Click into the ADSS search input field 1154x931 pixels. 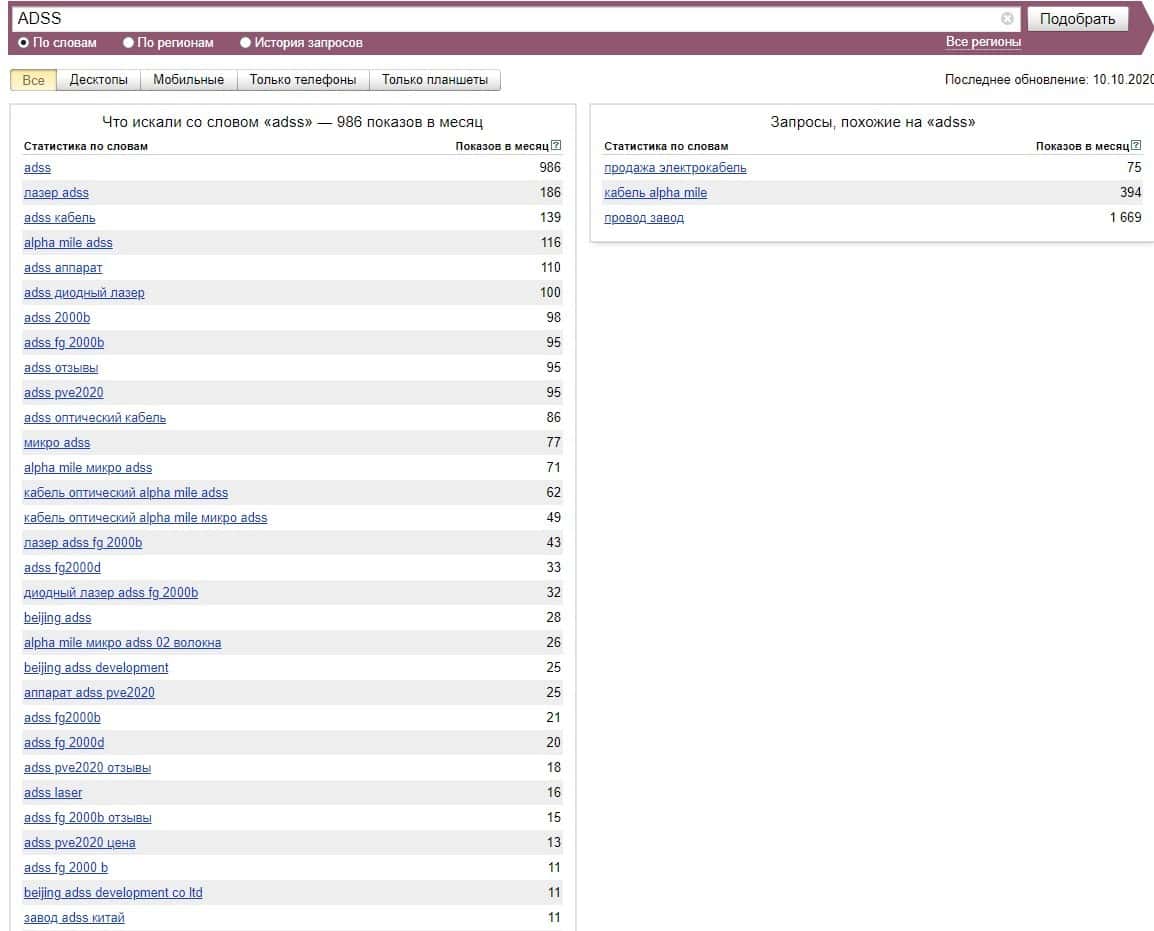[x=500, y=19]
